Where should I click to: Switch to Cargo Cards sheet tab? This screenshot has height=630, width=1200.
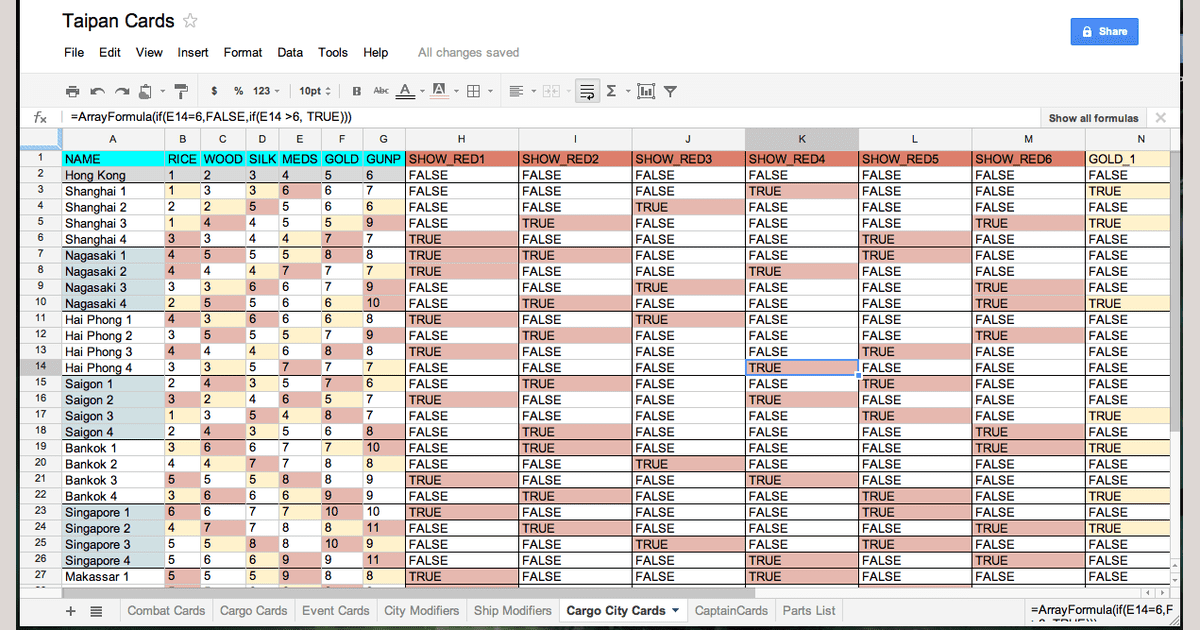click(x=253, y=610)
